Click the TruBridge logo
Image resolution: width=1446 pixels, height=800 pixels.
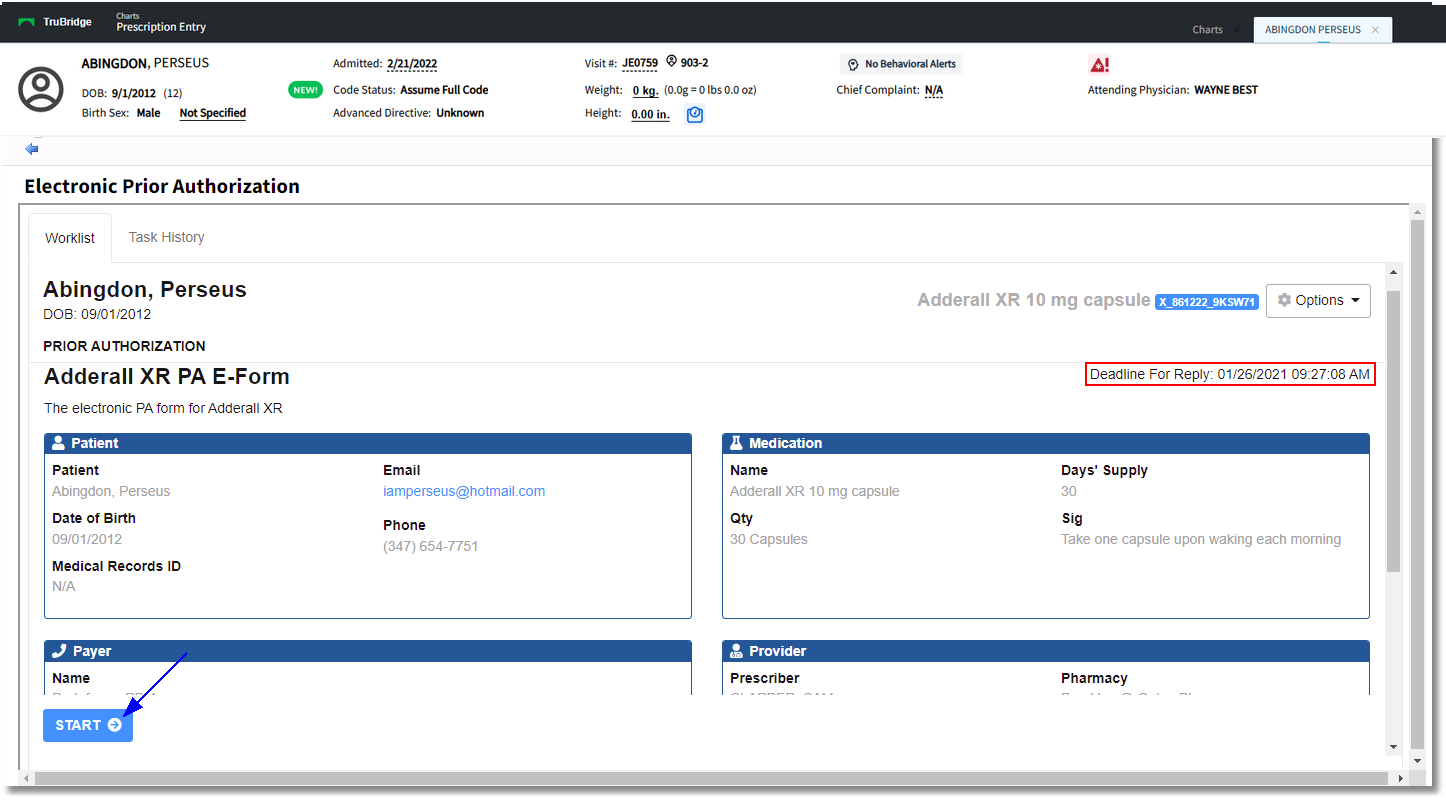point(55,22)
